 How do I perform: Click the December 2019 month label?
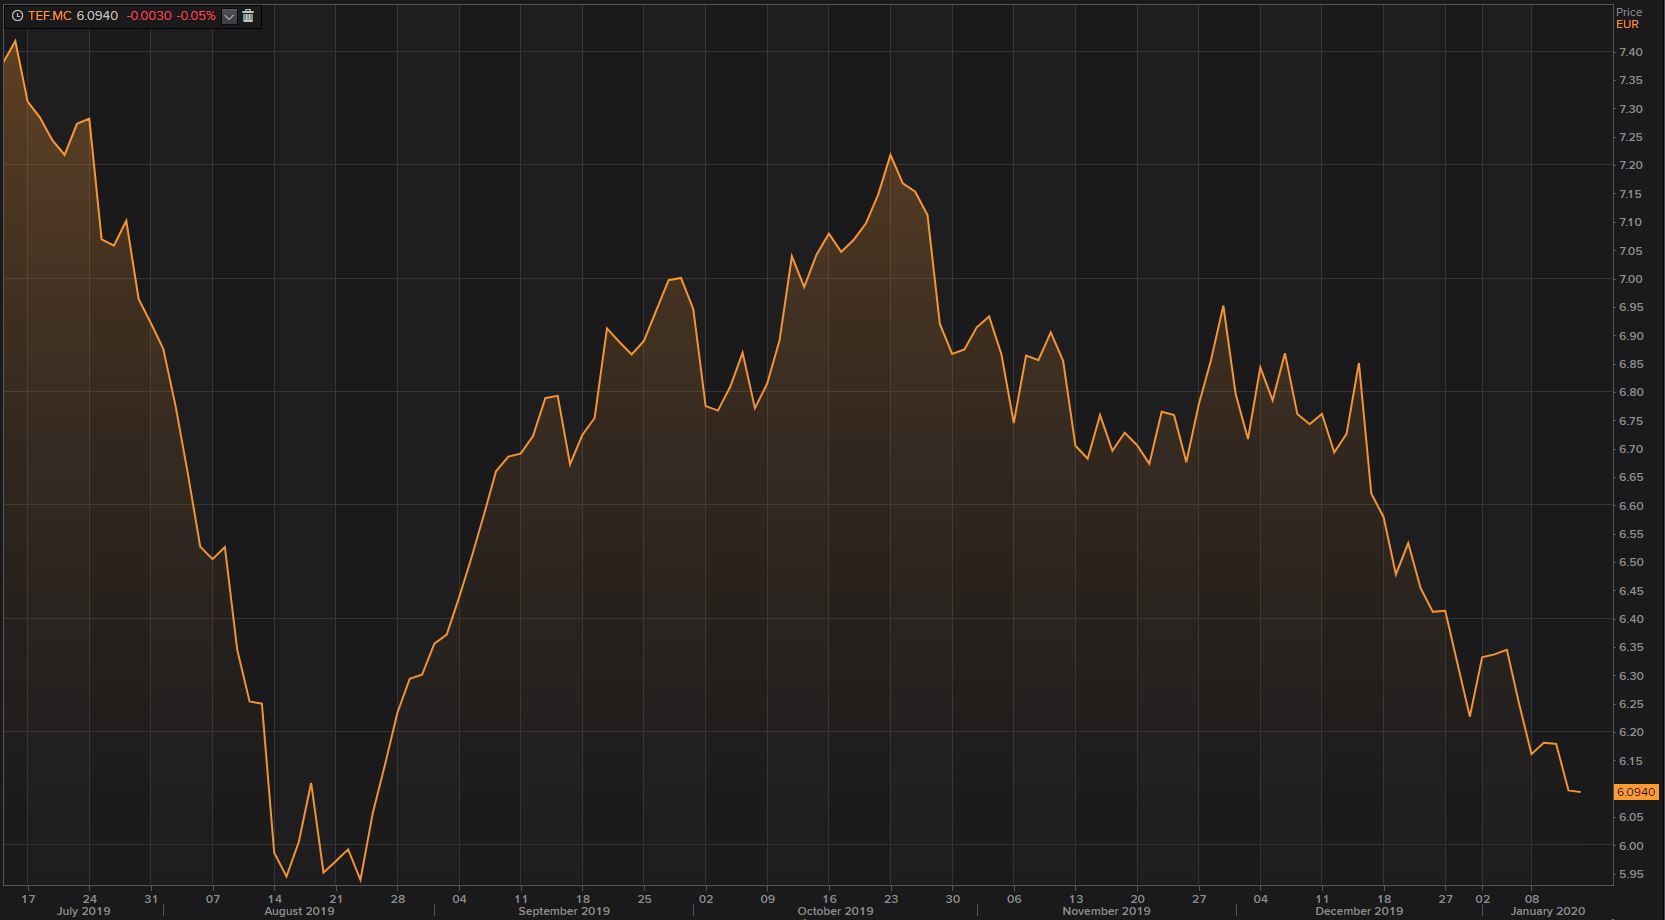click(x=1359, y=911)
